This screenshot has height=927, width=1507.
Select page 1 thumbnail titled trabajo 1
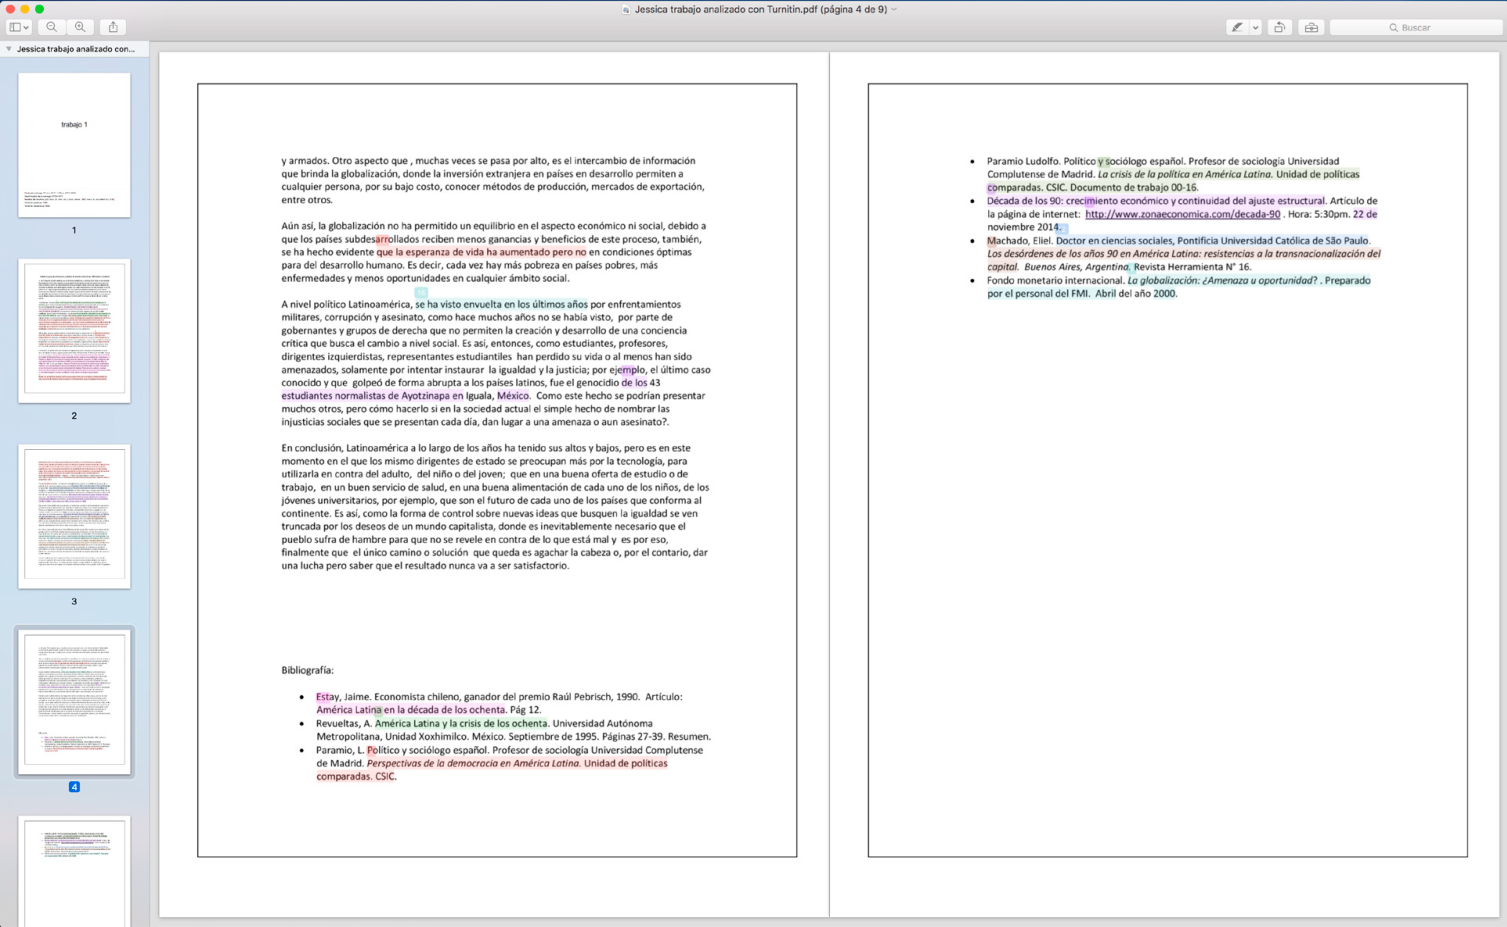tap(74, 145)
